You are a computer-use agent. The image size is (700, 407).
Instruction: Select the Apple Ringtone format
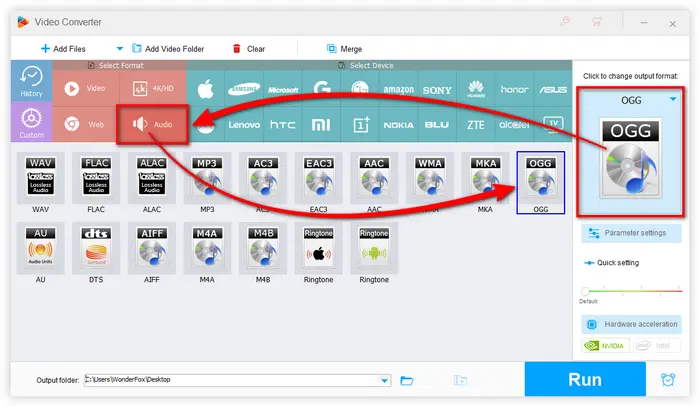click(x=318, y=248)
